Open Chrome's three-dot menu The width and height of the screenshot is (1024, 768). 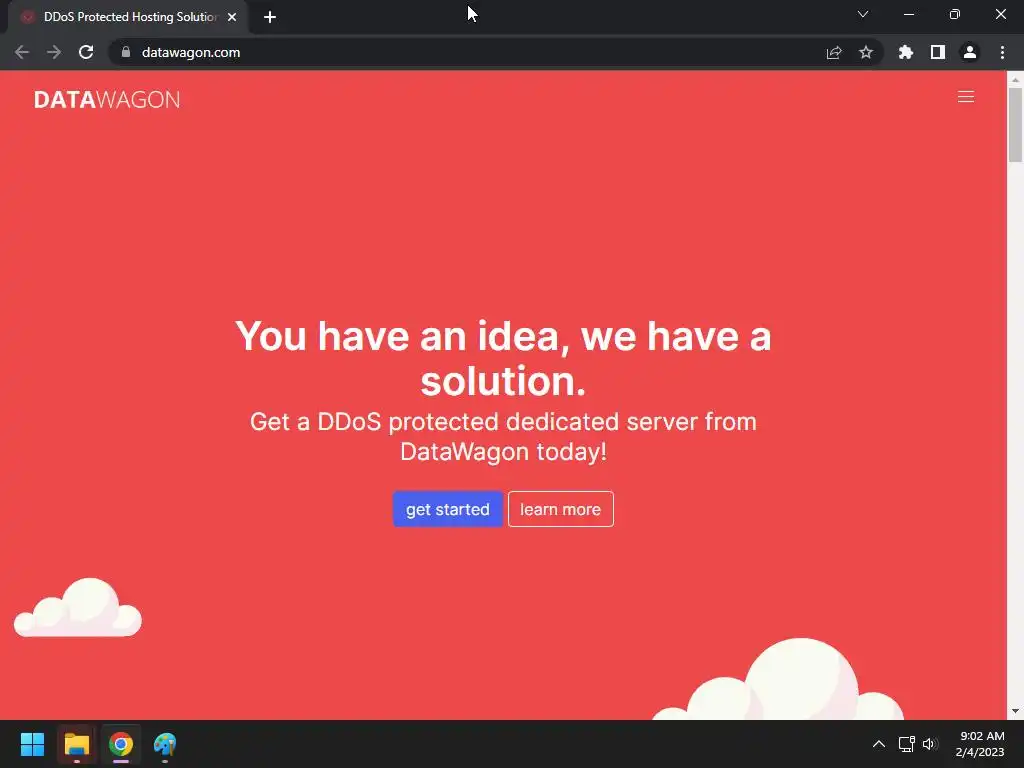[x=1002, y=52]
